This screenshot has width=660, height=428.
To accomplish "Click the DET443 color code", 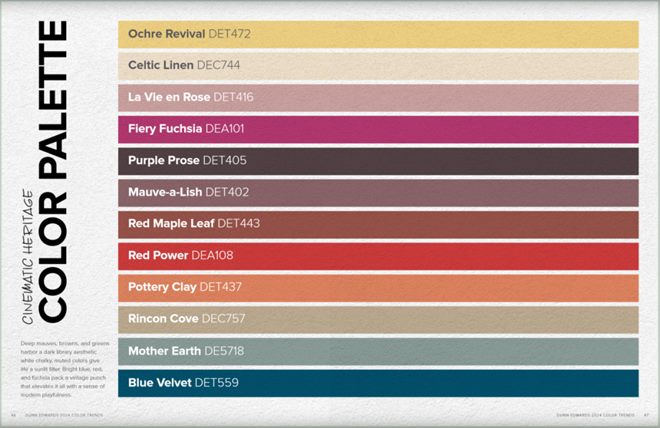I will [x=239, y=223].
